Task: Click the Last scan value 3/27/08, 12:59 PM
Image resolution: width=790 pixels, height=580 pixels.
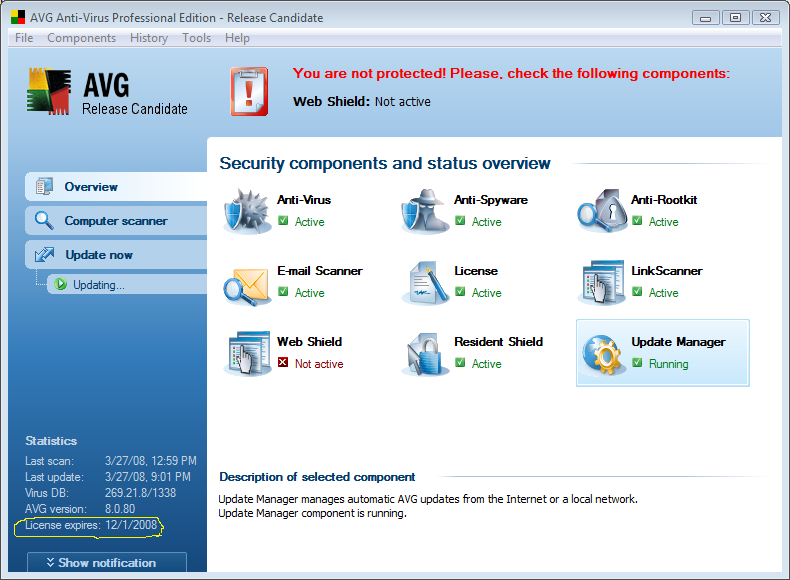Action: [x=151, y=461]
